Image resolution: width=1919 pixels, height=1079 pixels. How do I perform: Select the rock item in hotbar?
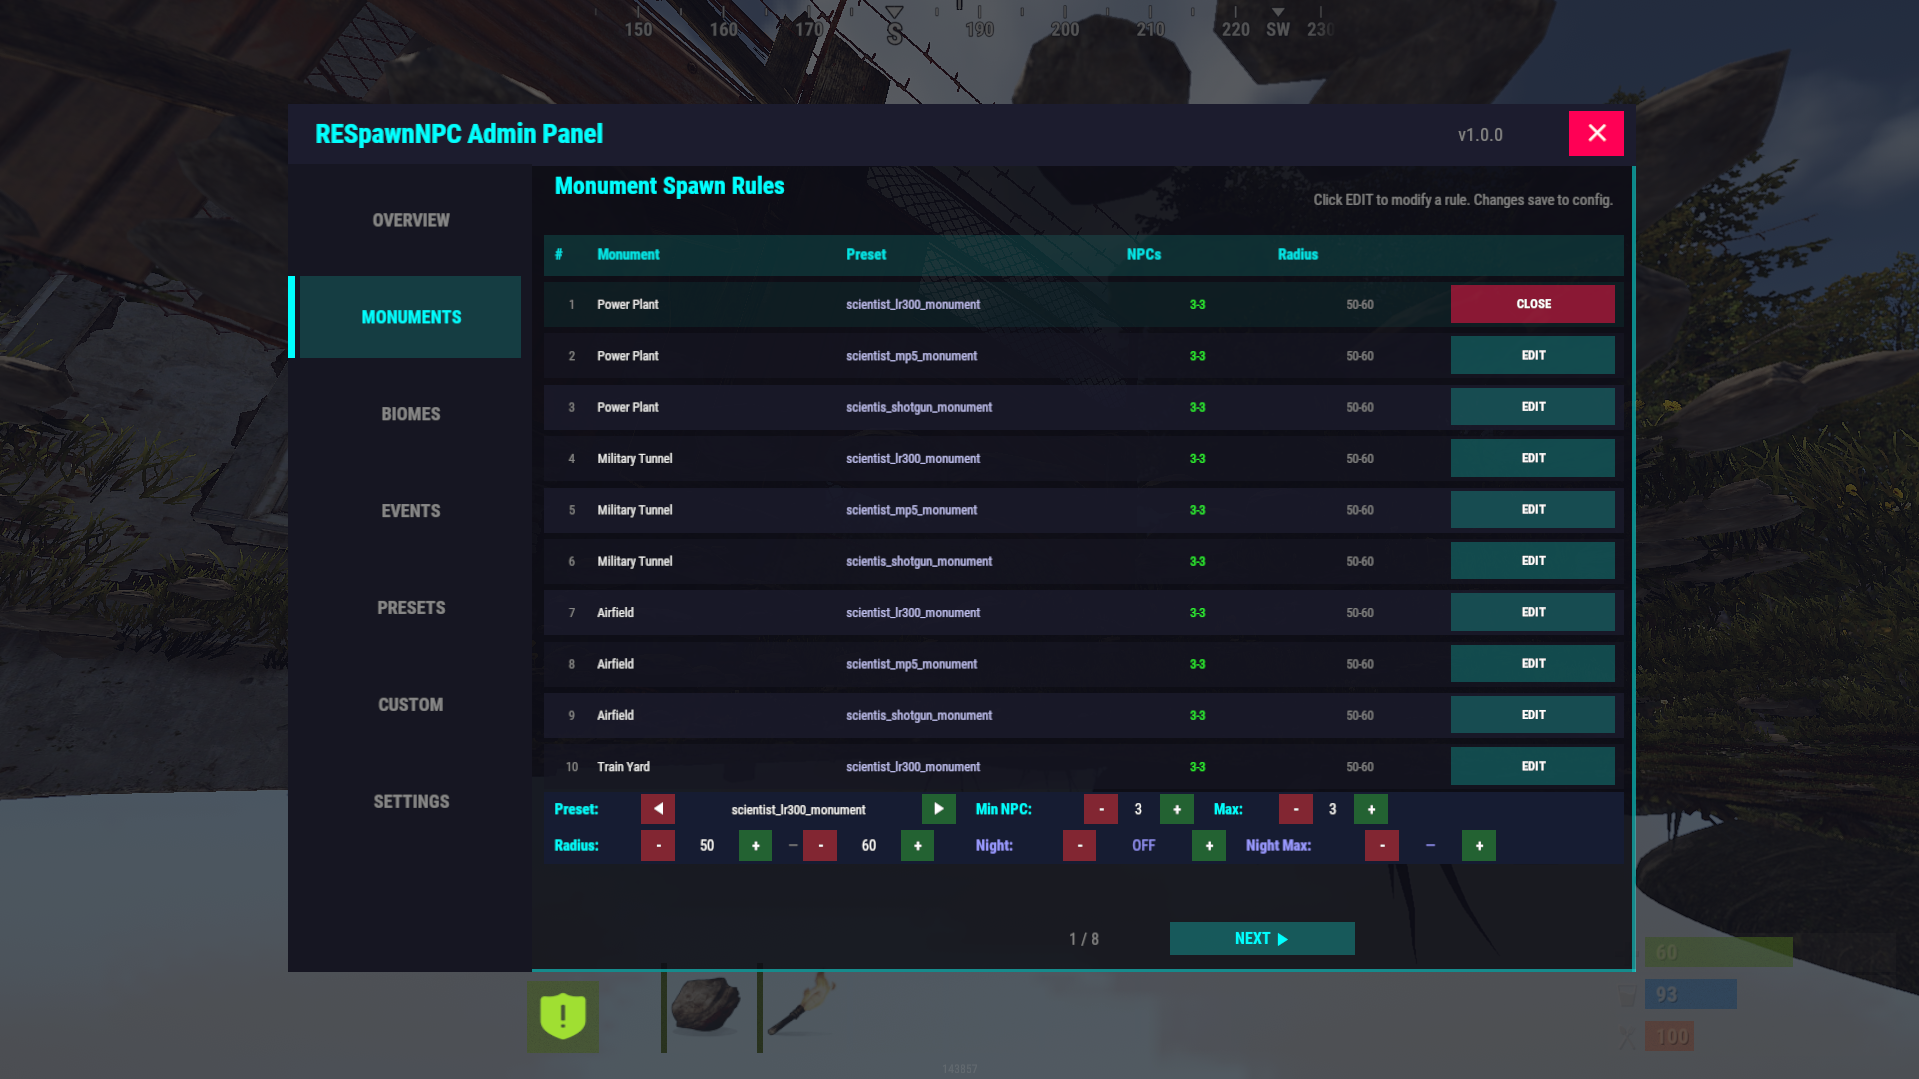point(707,1006)
